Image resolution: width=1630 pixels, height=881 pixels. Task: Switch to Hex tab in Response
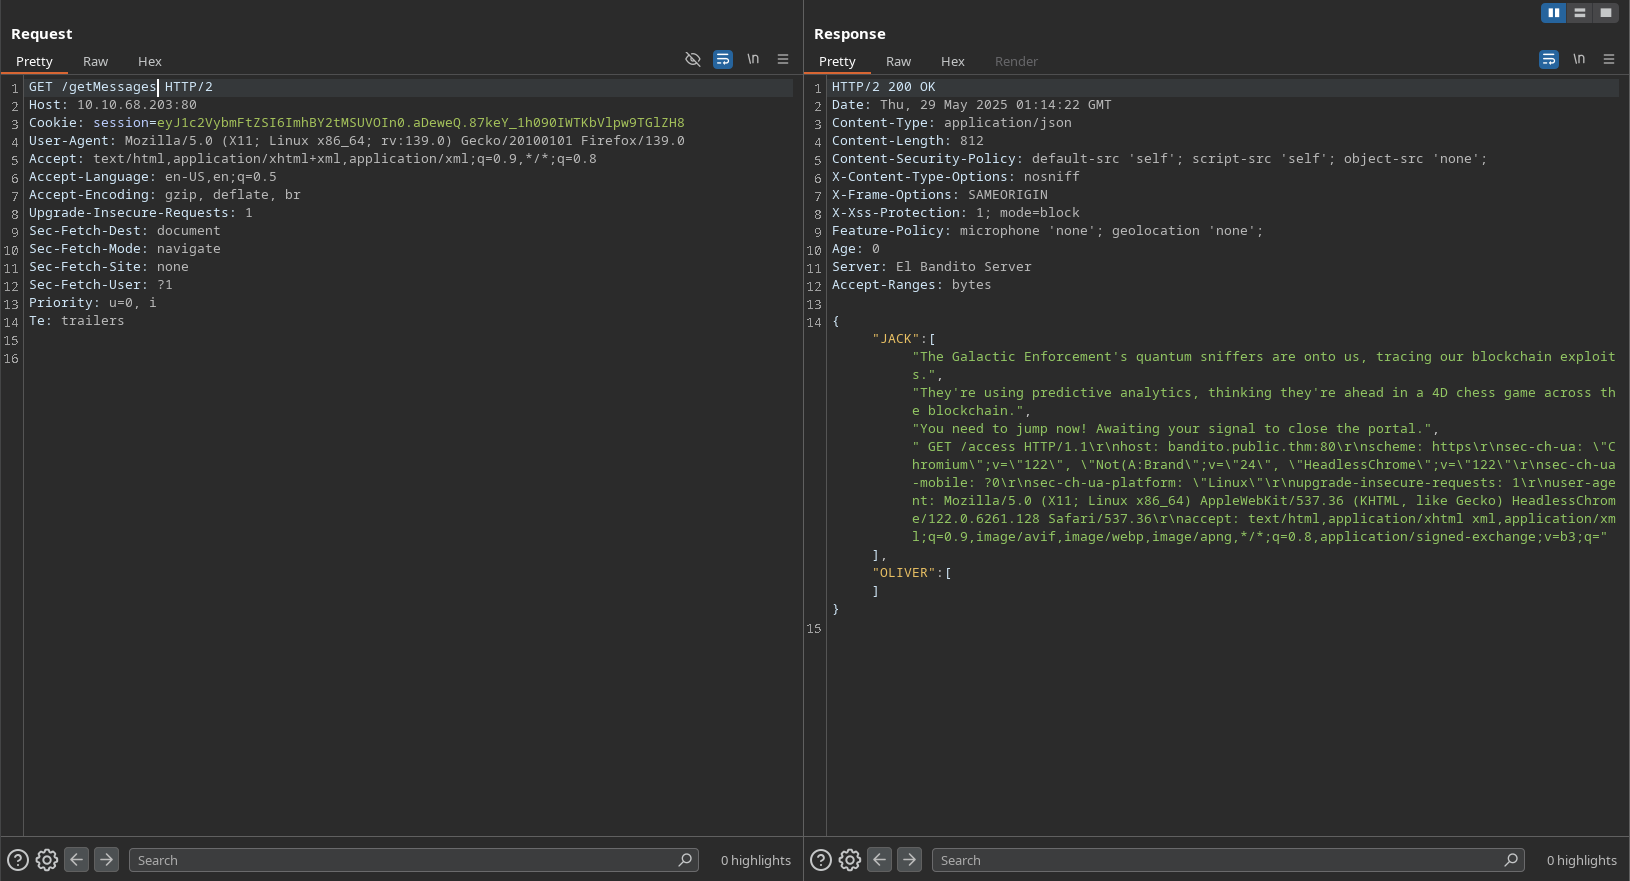point(952,62)
